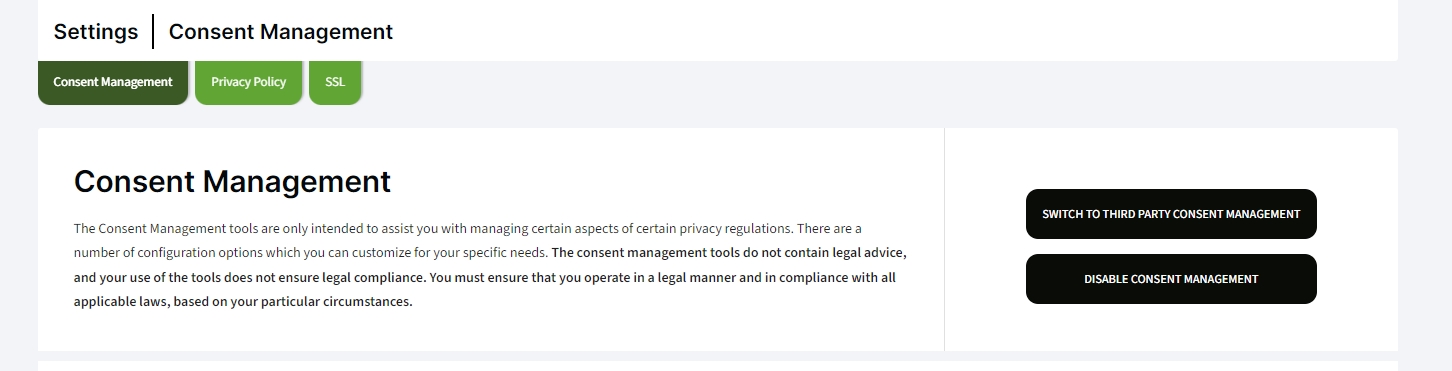Click the breadcrumb separator after Settings
This screenshot has height=371, width=1452.
coord(153,31)
